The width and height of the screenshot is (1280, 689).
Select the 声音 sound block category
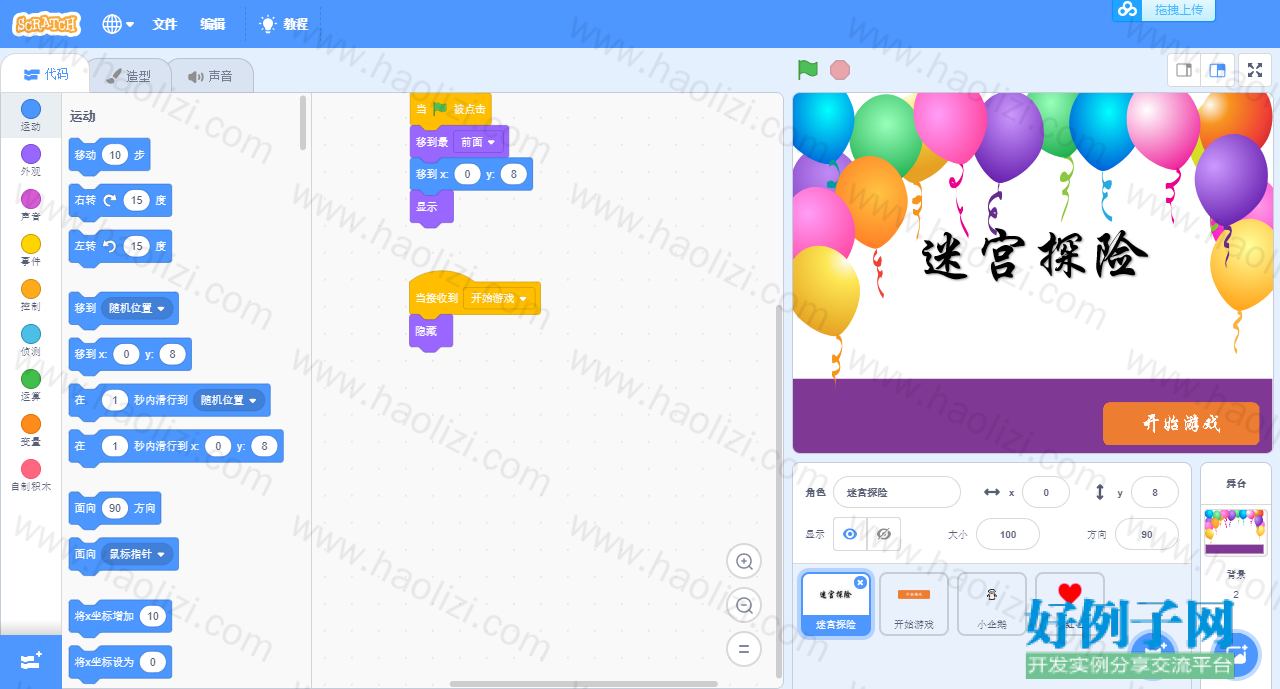(31, 206)
